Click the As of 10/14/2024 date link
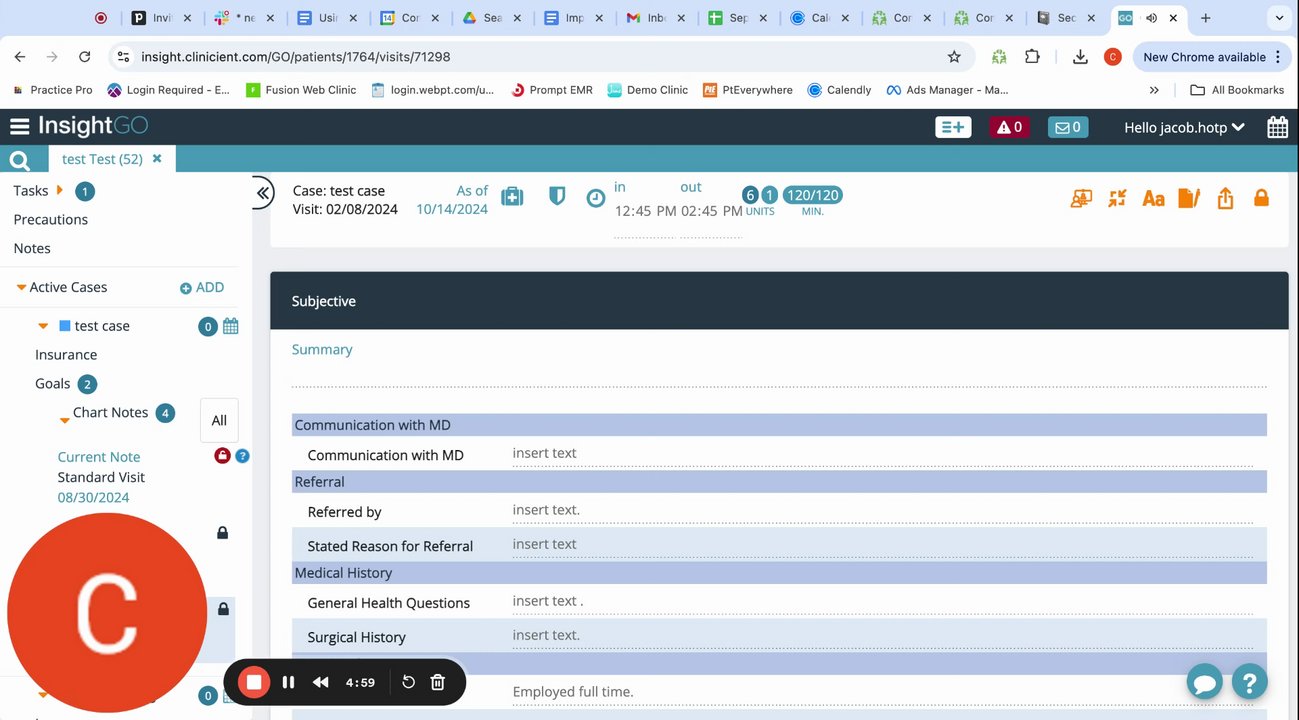The image size is (1299, 720). point(452,200)
